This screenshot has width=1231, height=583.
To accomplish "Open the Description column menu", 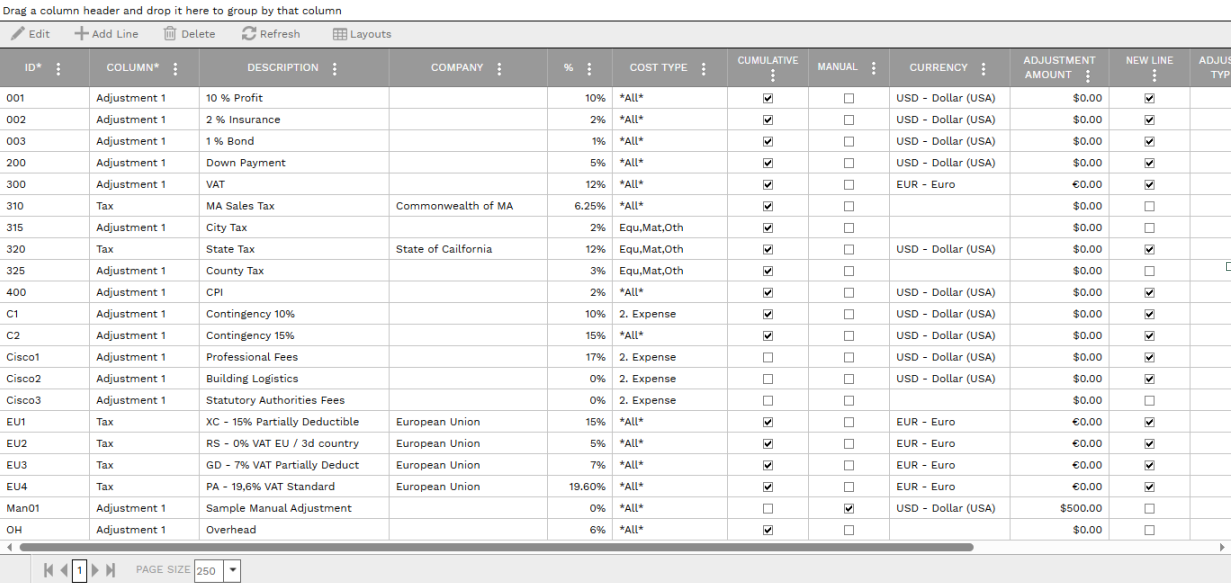I will [334, 69].
